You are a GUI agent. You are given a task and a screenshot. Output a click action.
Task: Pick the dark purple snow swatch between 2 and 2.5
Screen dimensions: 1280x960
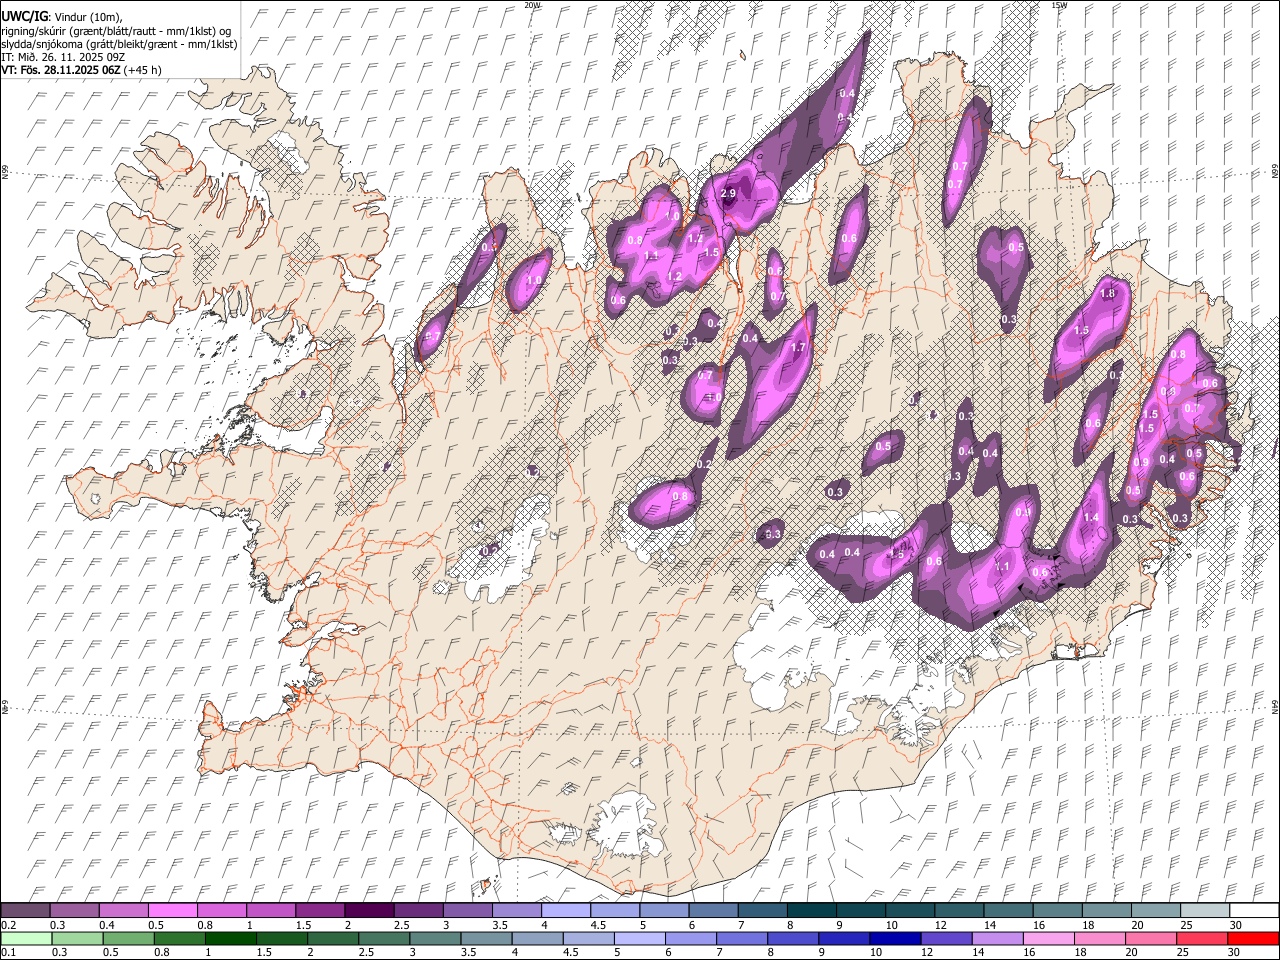[x=369, y=910]
